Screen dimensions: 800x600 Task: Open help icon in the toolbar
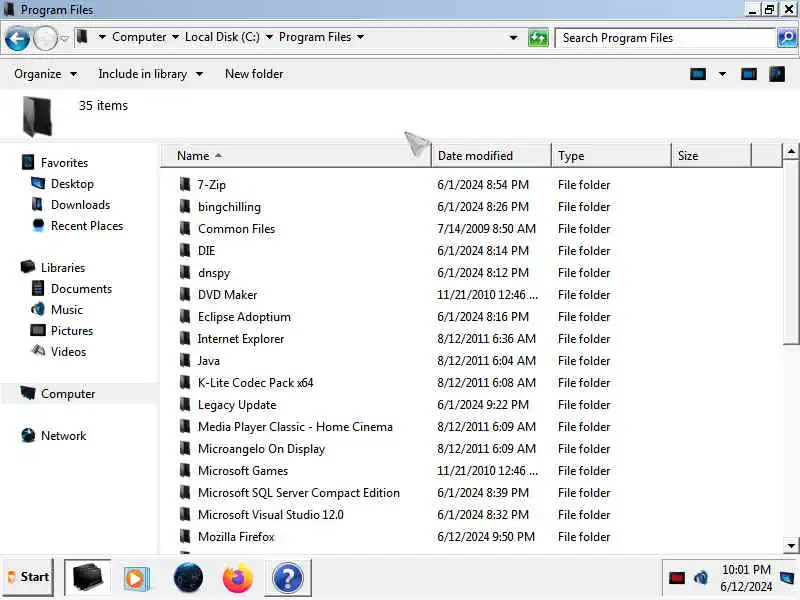point(777,74)
